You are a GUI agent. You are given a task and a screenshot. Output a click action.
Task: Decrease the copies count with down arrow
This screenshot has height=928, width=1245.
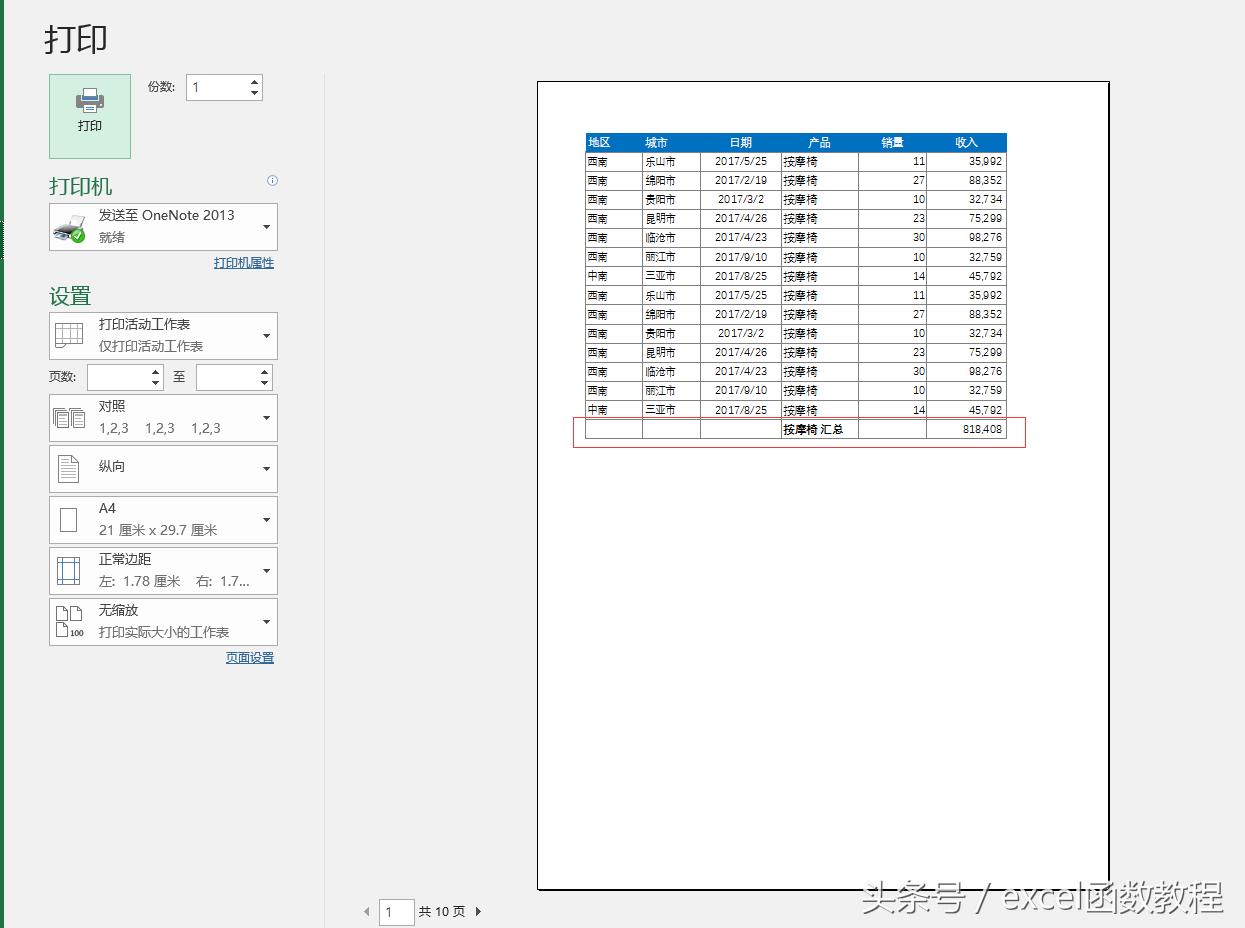tap(255, 93)
